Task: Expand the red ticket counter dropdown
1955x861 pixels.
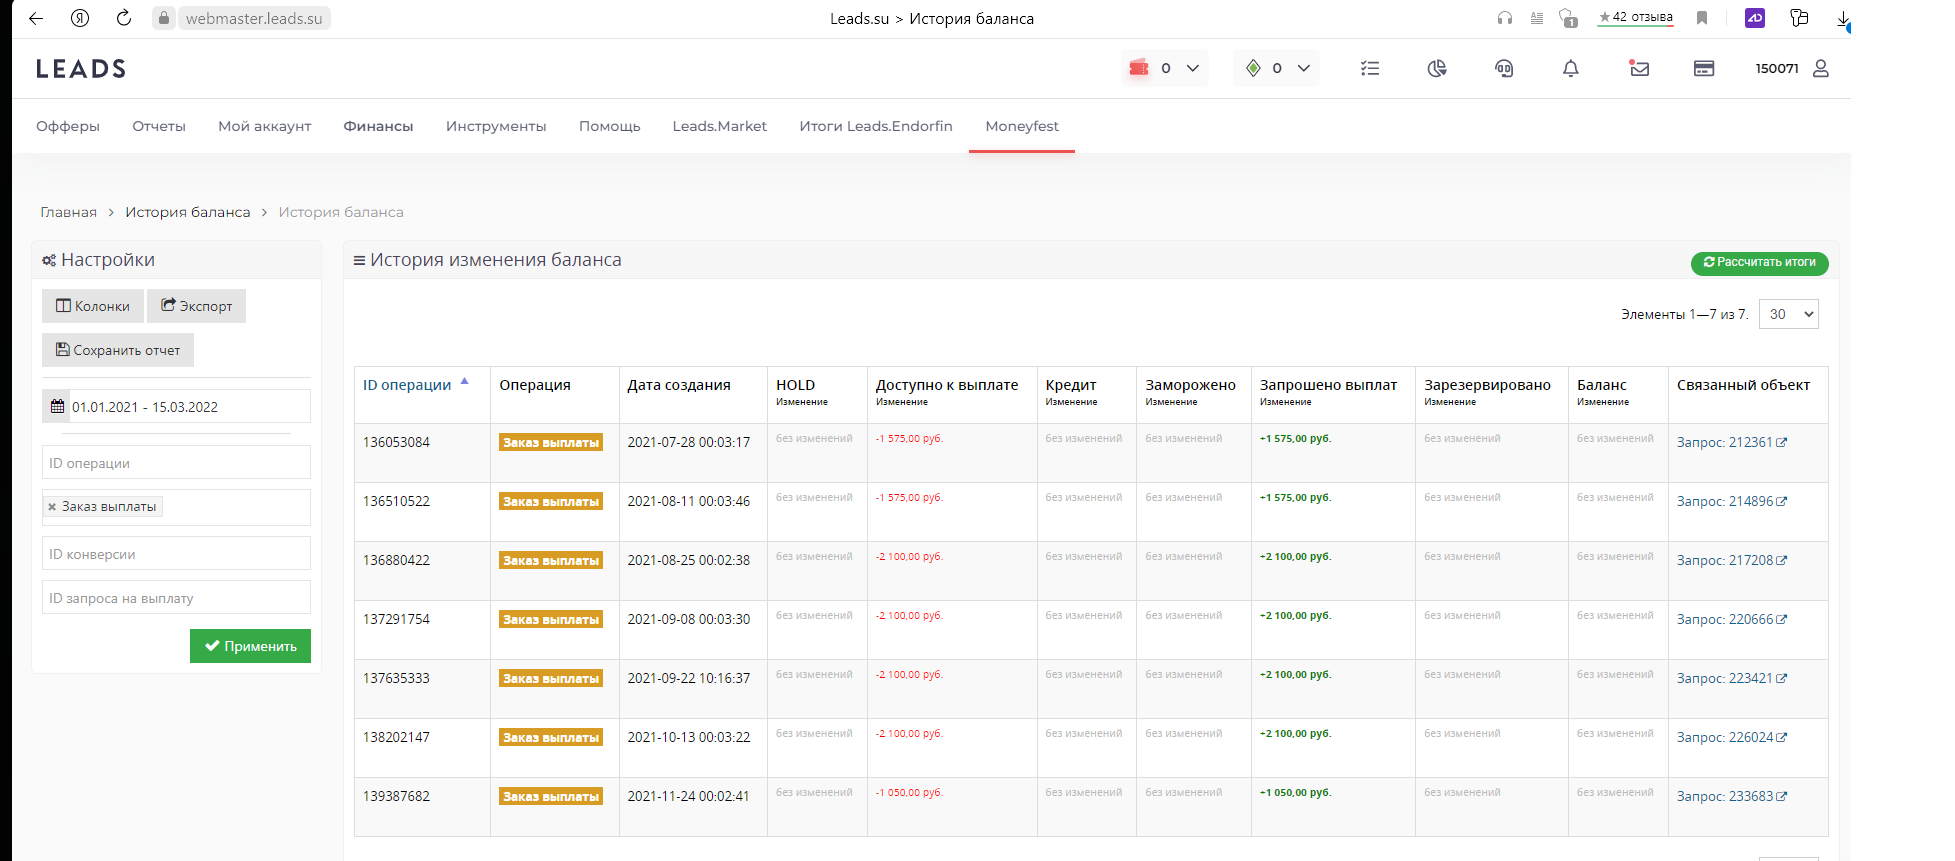Action: (1193, 68)
